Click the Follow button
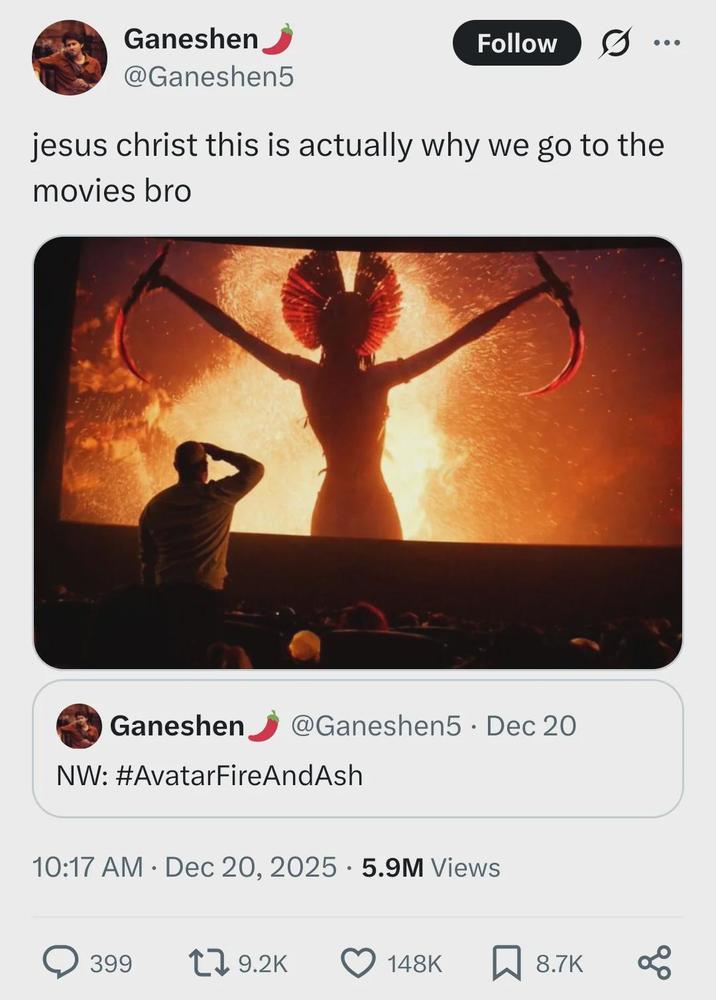 [516, 43]
